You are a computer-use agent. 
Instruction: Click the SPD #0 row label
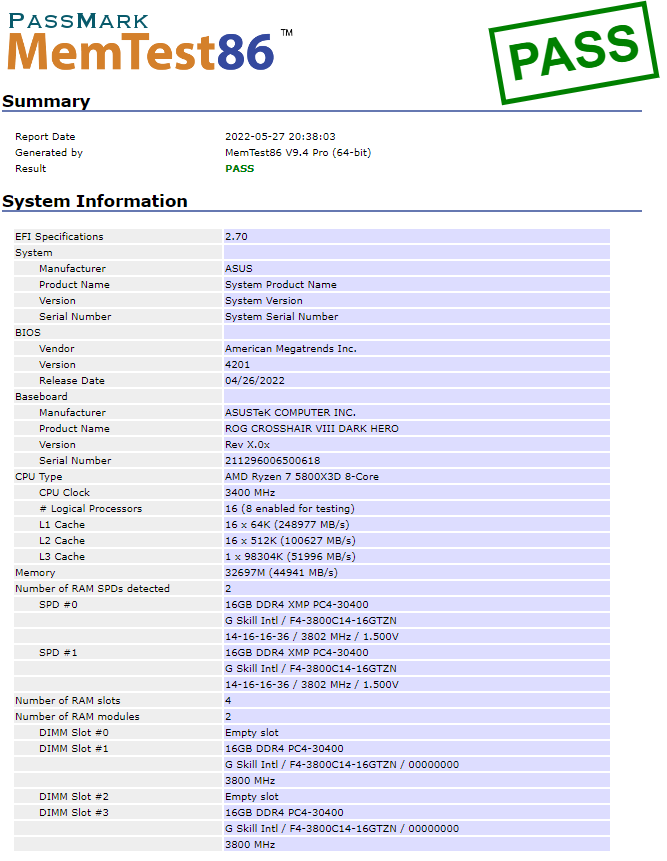click(x=58, y=605)
